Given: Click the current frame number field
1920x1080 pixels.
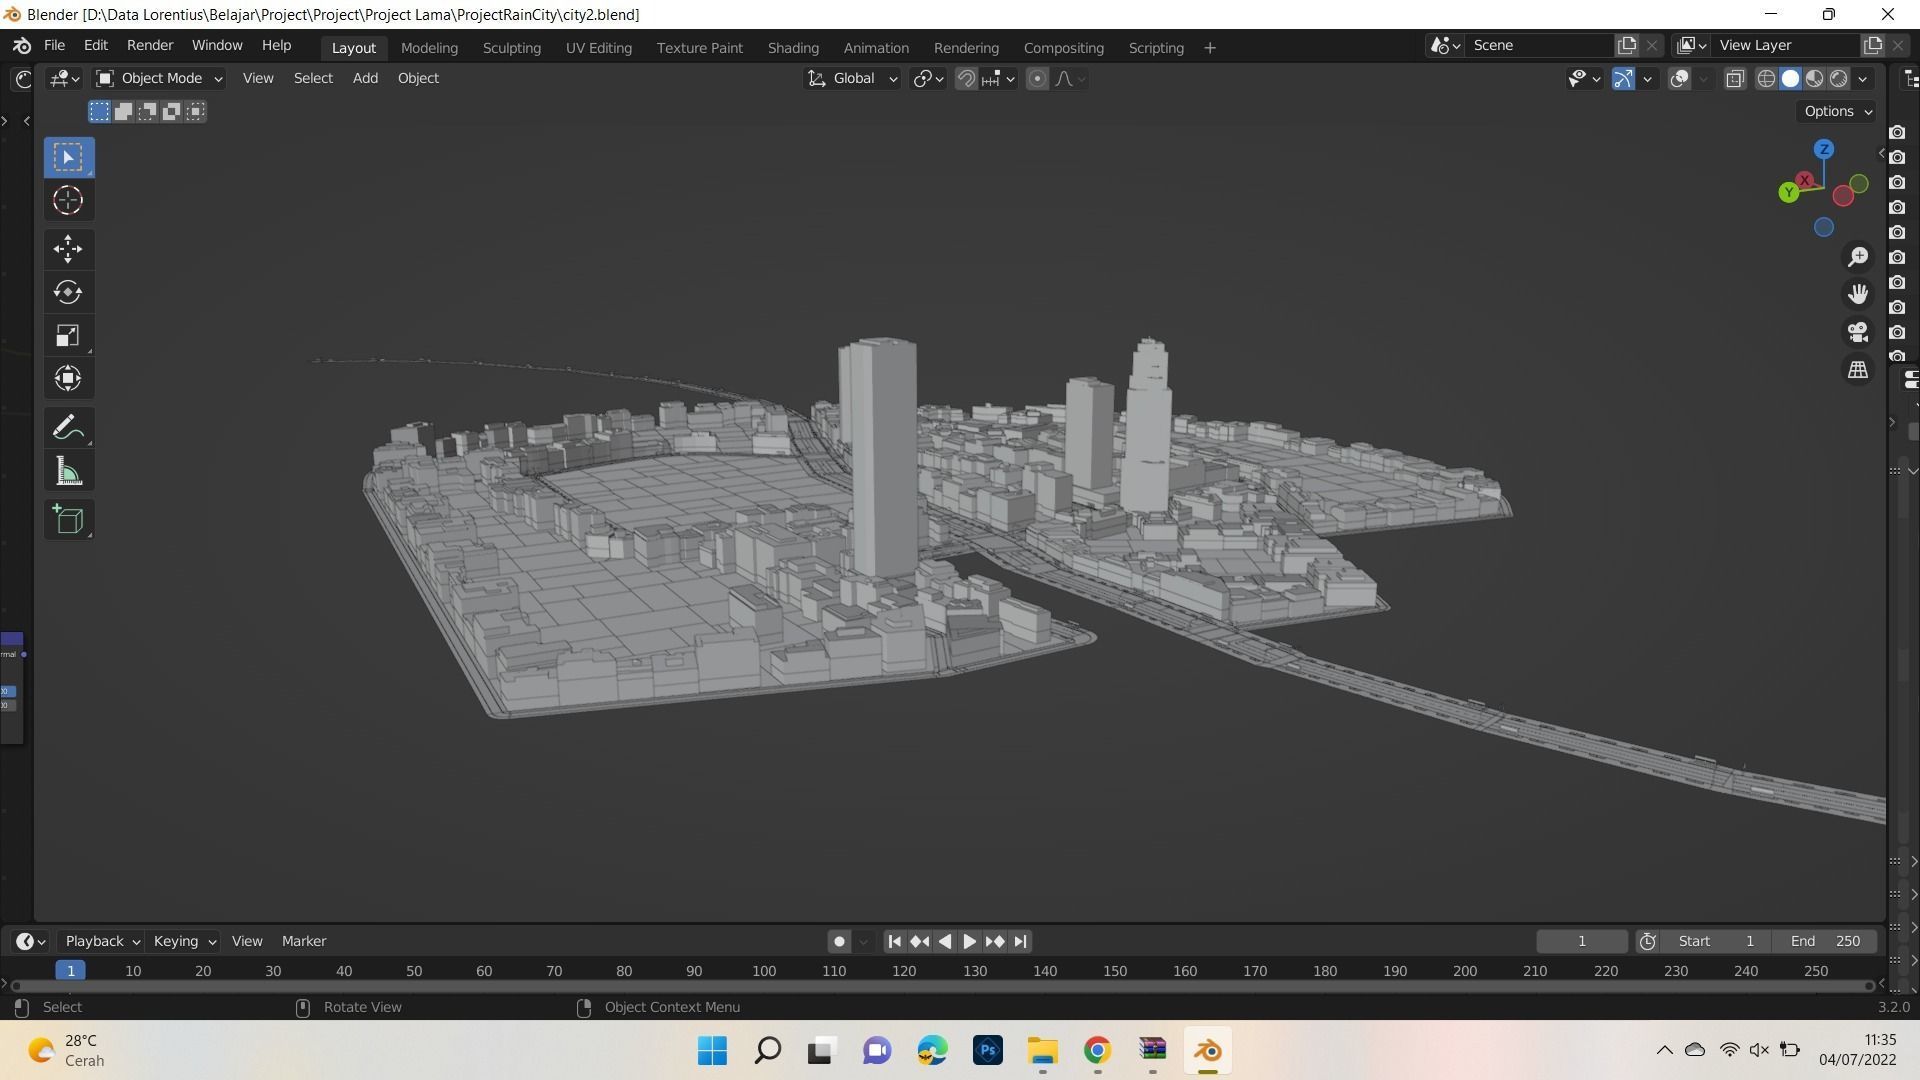Looking at the screenshot, I should coord(1581,942).
